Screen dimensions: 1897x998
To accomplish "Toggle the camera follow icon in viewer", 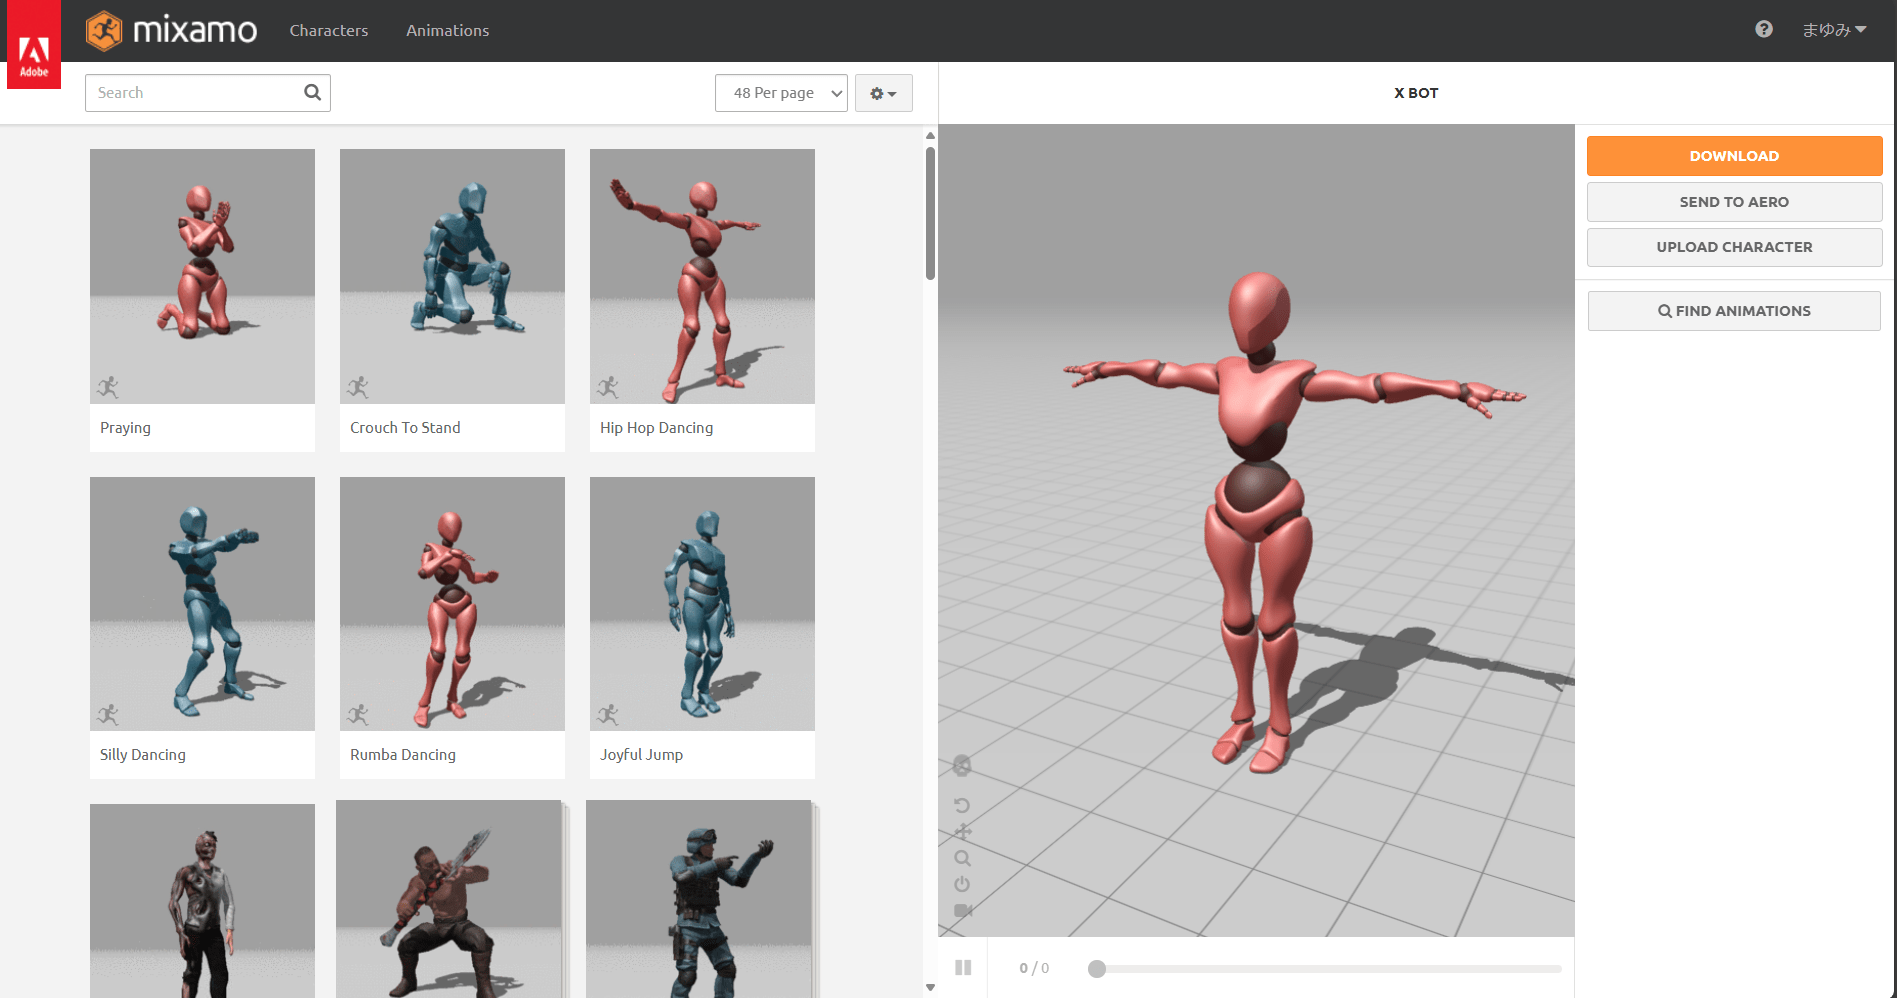I will pos(963,911).
